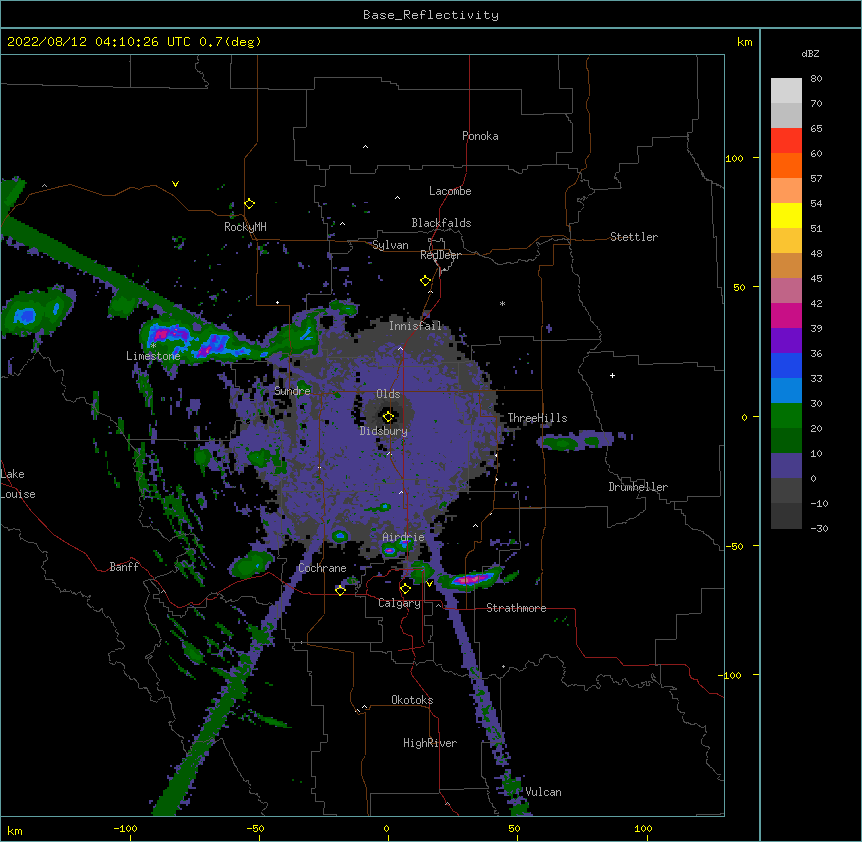Click the Innisfail city label

tap(415, 326)
